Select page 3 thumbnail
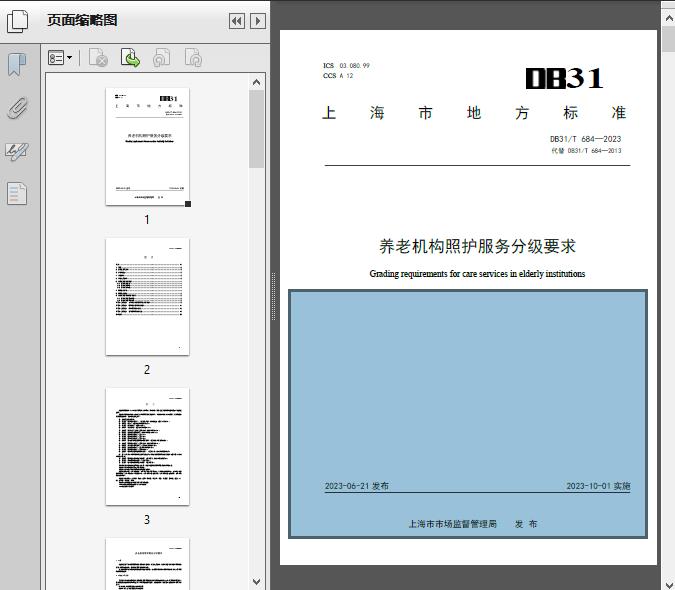 click(147, 447)
